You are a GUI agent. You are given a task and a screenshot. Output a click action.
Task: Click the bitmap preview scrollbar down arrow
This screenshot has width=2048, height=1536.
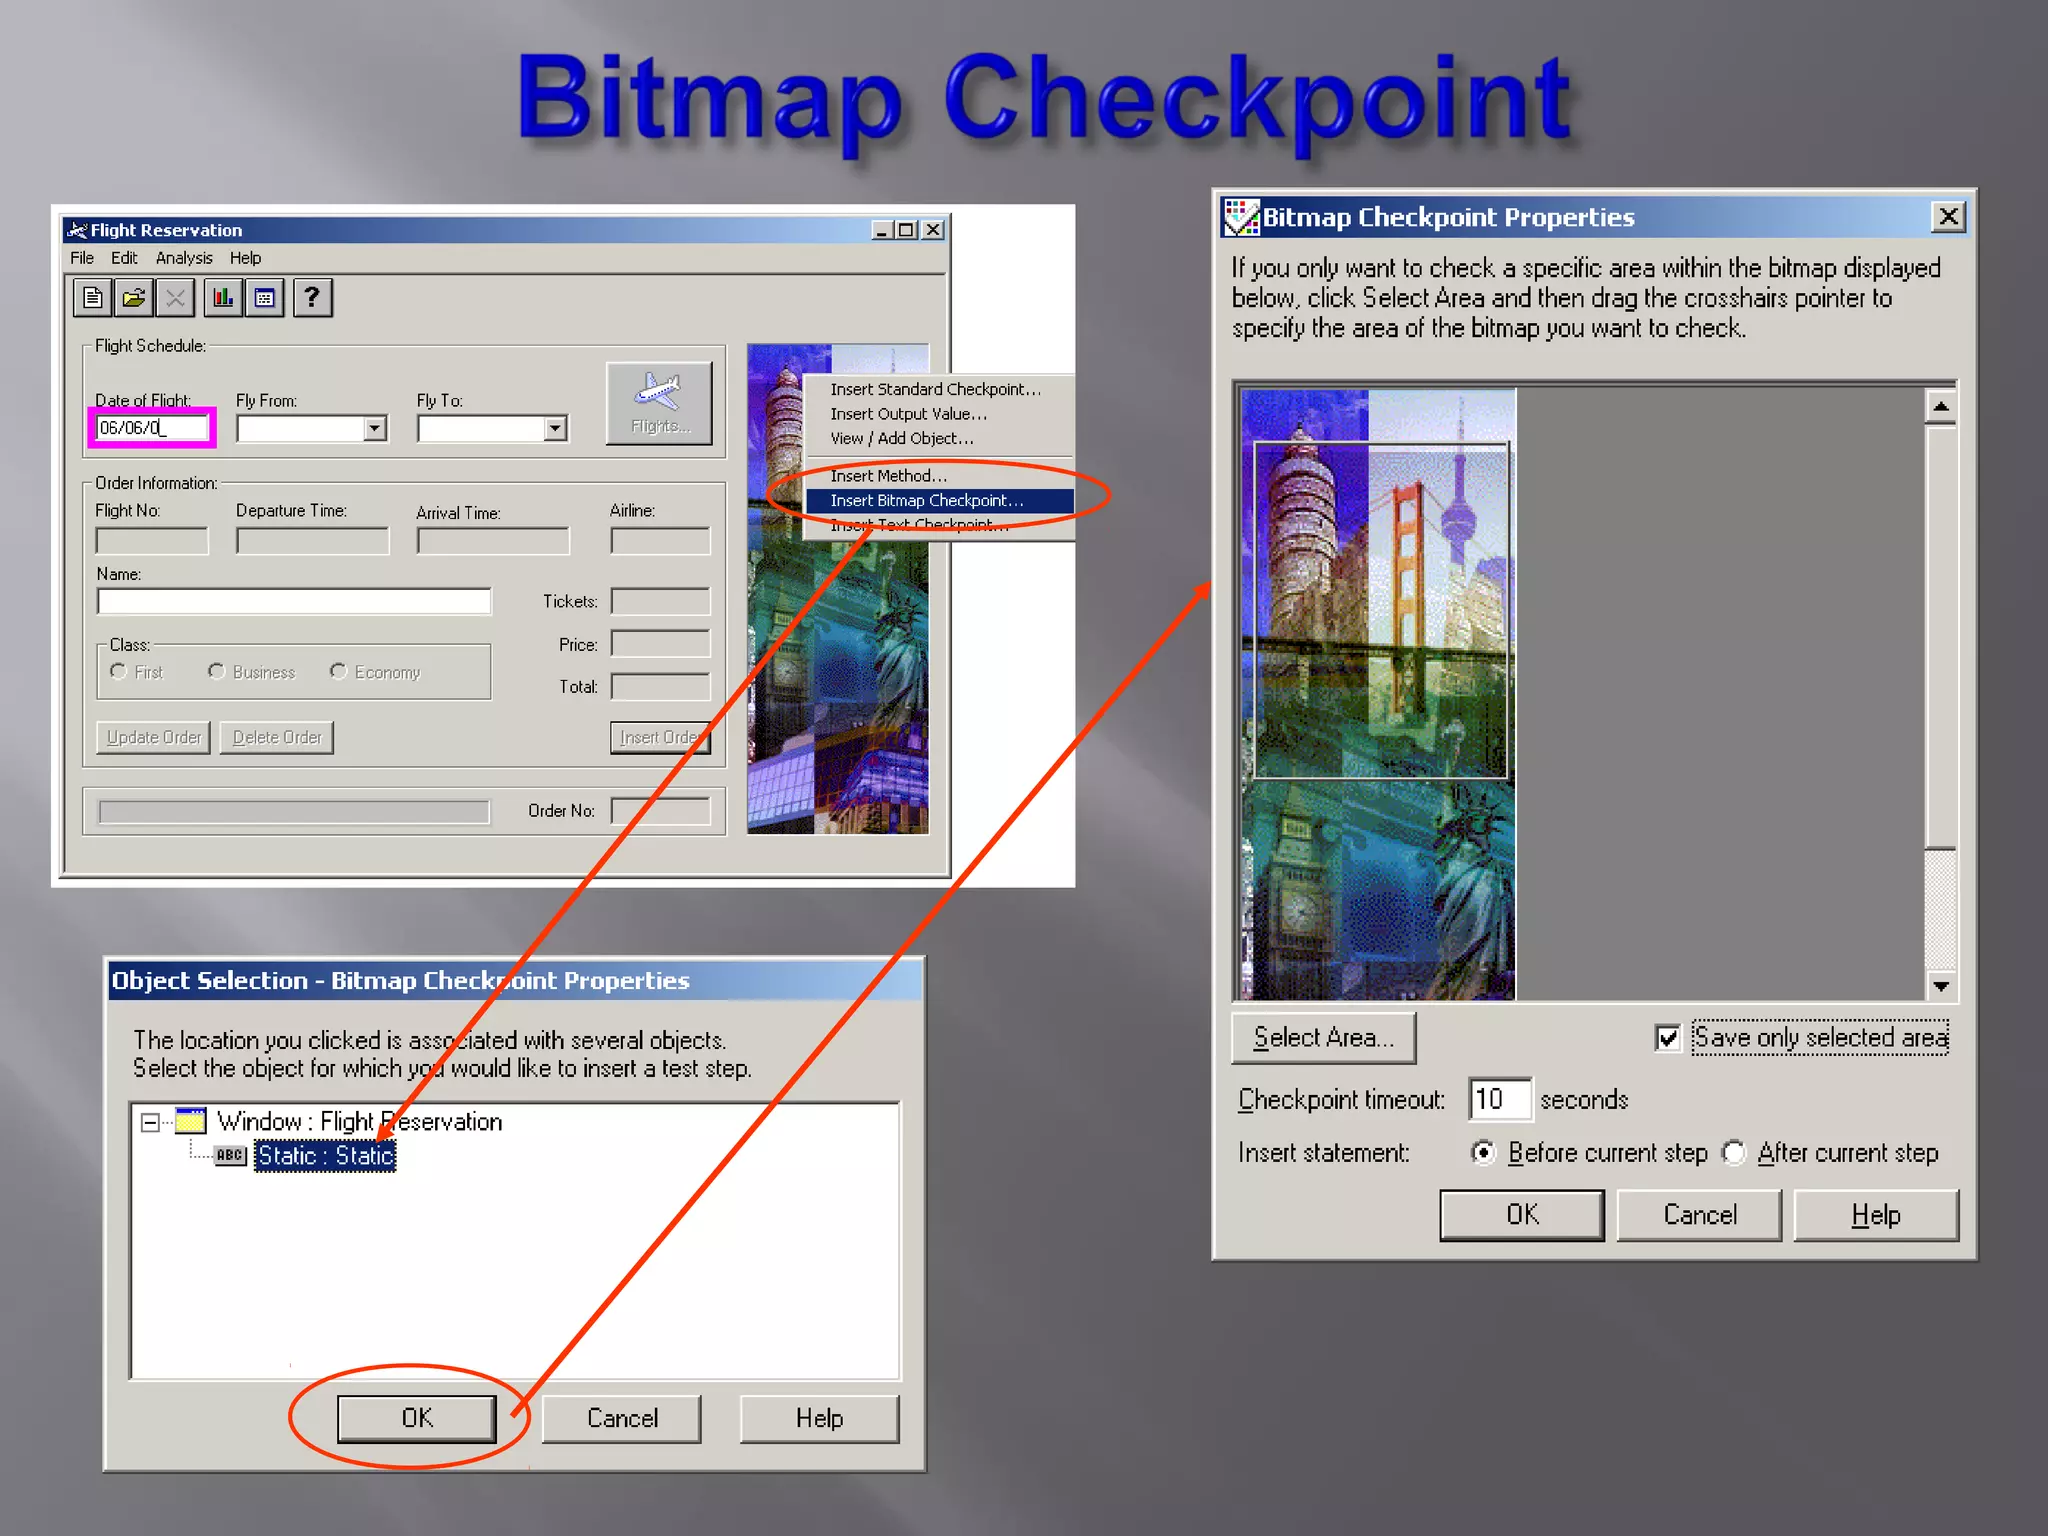(1941, 986)
